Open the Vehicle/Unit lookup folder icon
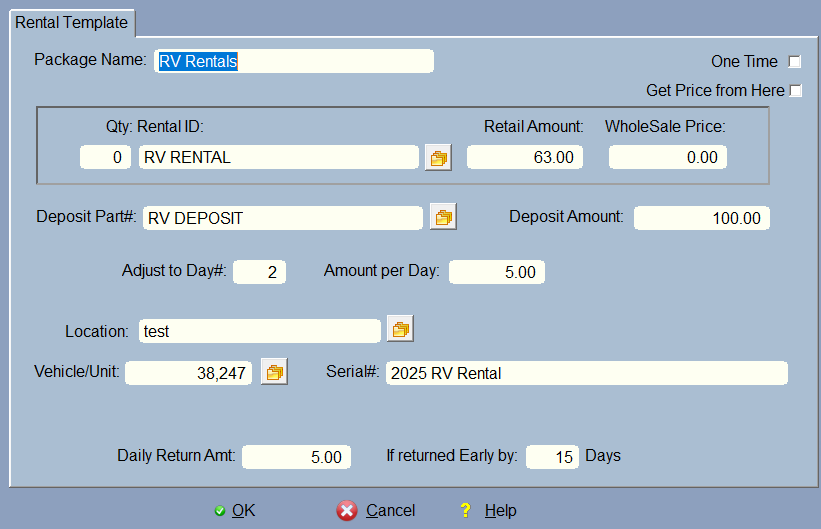Screen dimensions: 821x529 274,372
